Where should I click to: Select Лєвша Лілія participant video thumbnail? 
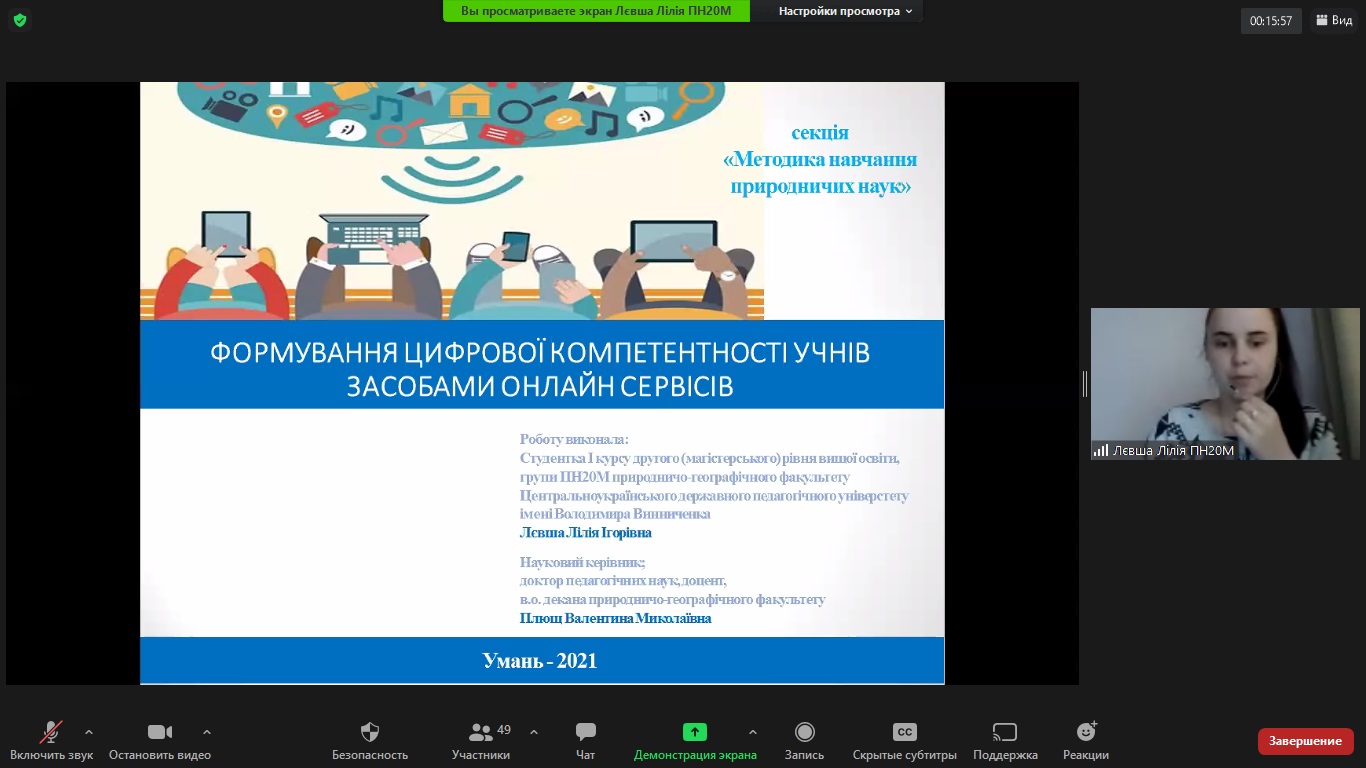(1225, 384)
